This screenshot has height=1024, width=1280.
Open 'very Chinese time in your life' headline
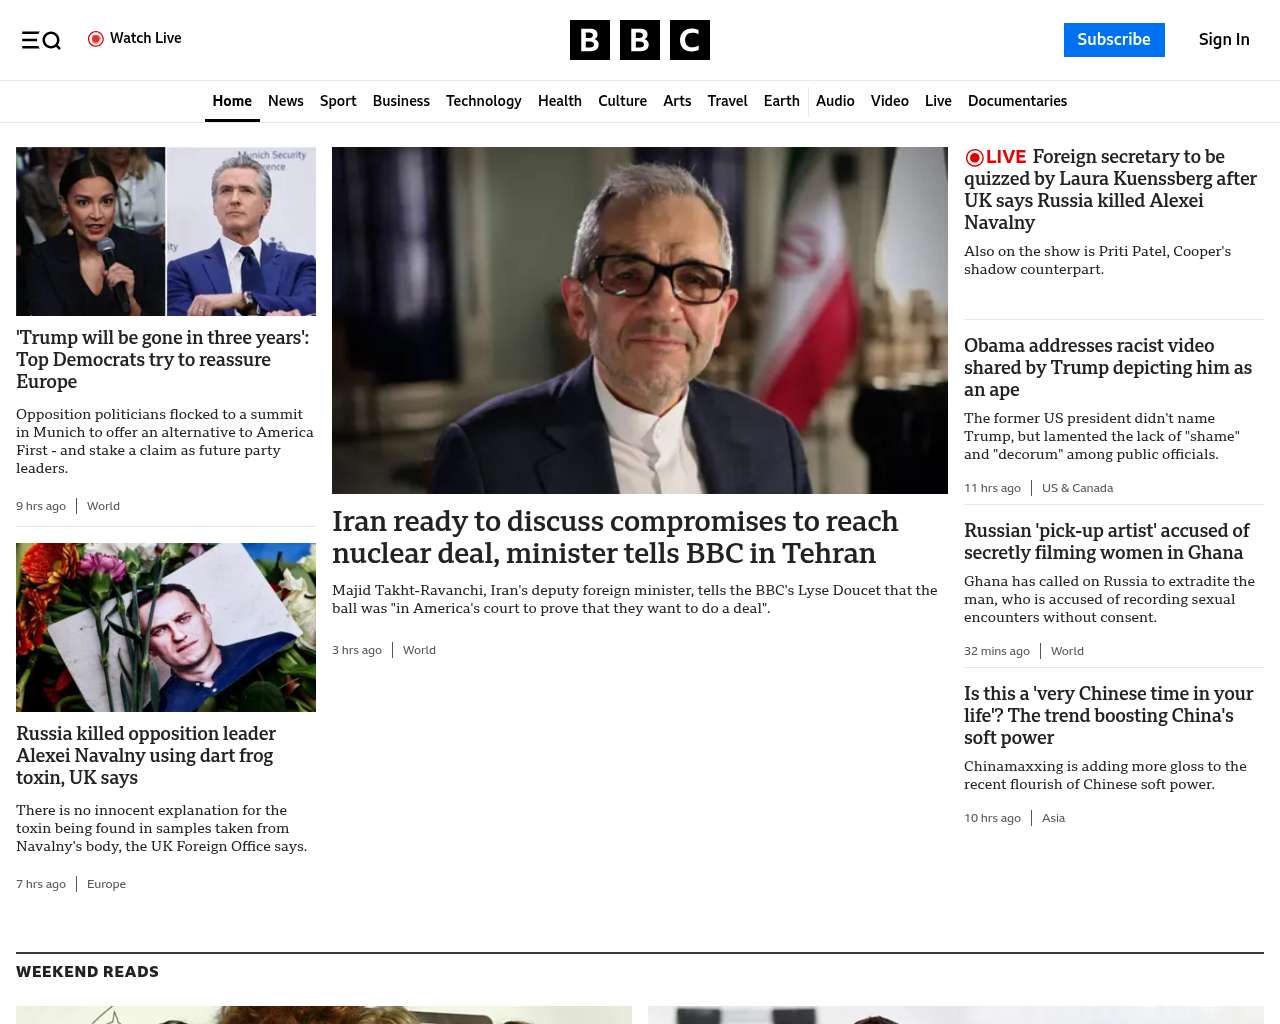(1108, 716)
